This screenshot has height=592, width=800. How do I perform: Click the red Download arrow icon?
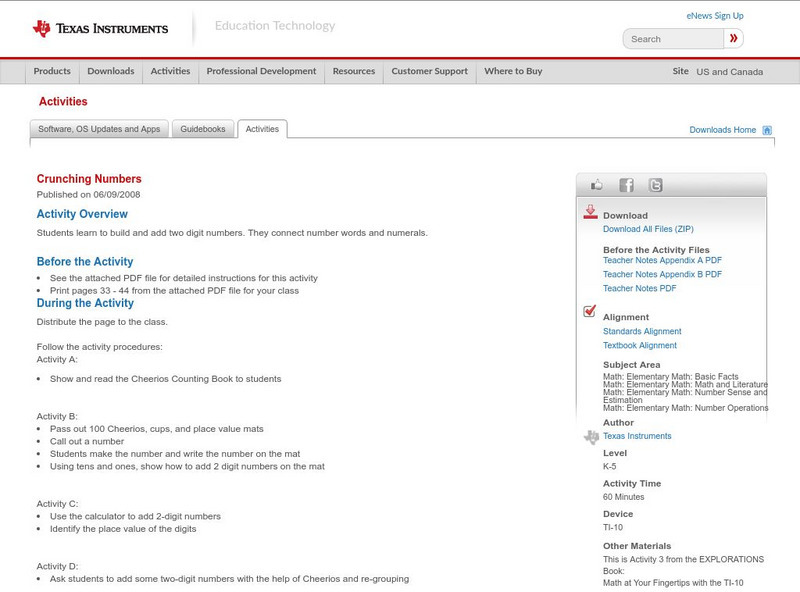click(x=590, y=212)
